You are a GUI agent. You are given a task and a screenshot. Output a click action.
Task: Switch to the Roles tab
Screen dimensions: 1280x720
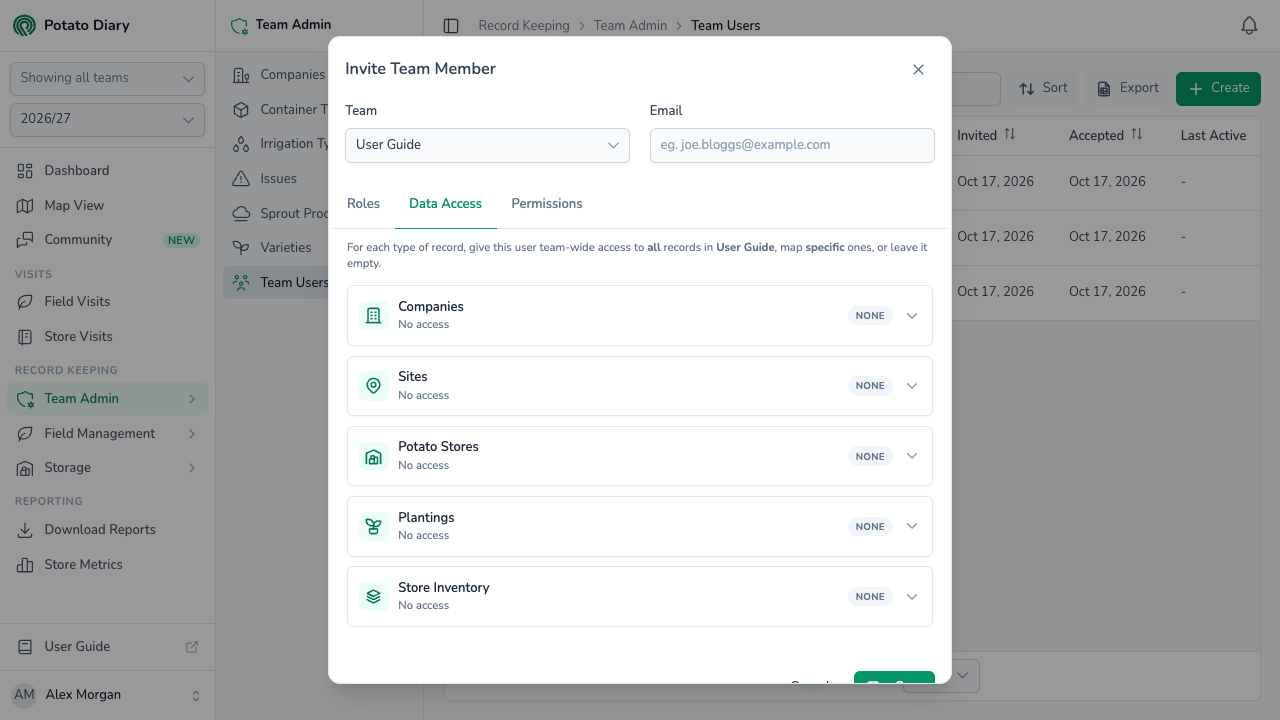pos(363,204)
